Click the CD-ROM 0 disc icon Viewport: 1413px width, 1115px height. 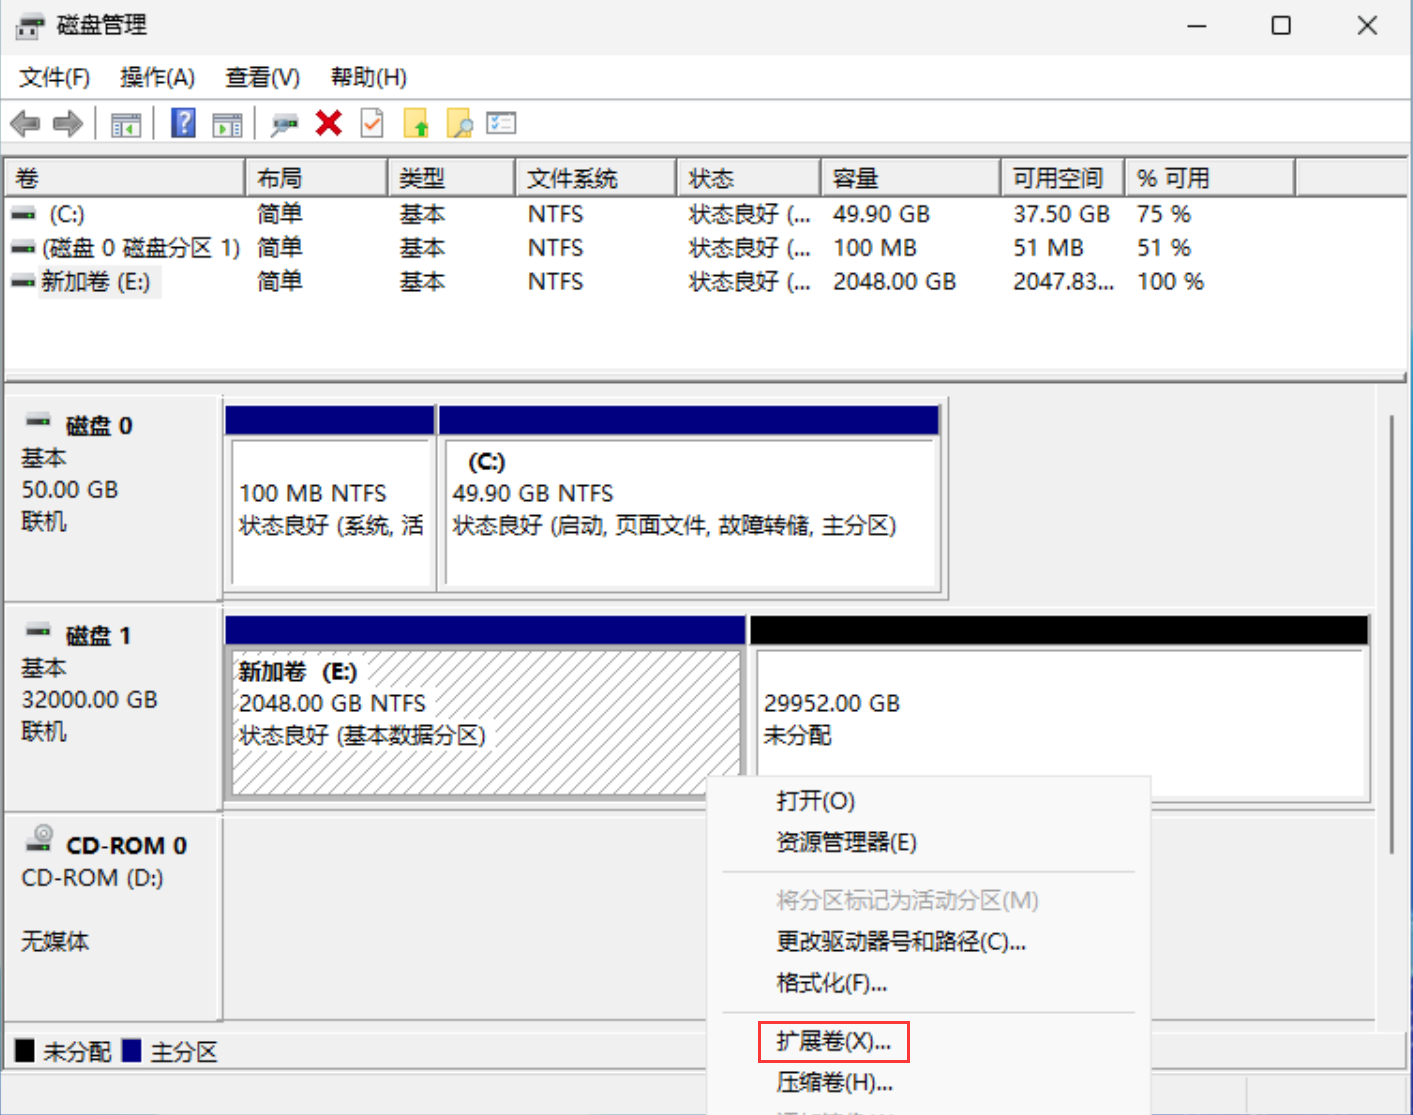(x=41, y=838)
